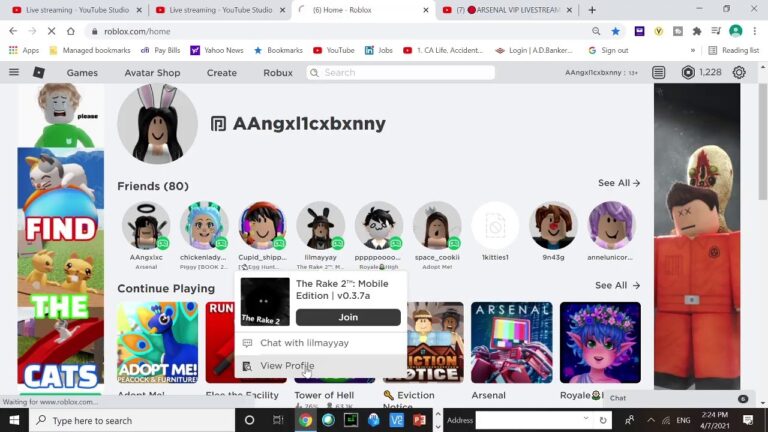Open the Chrome extensions puzzle icon

click(x=697, y=31)
